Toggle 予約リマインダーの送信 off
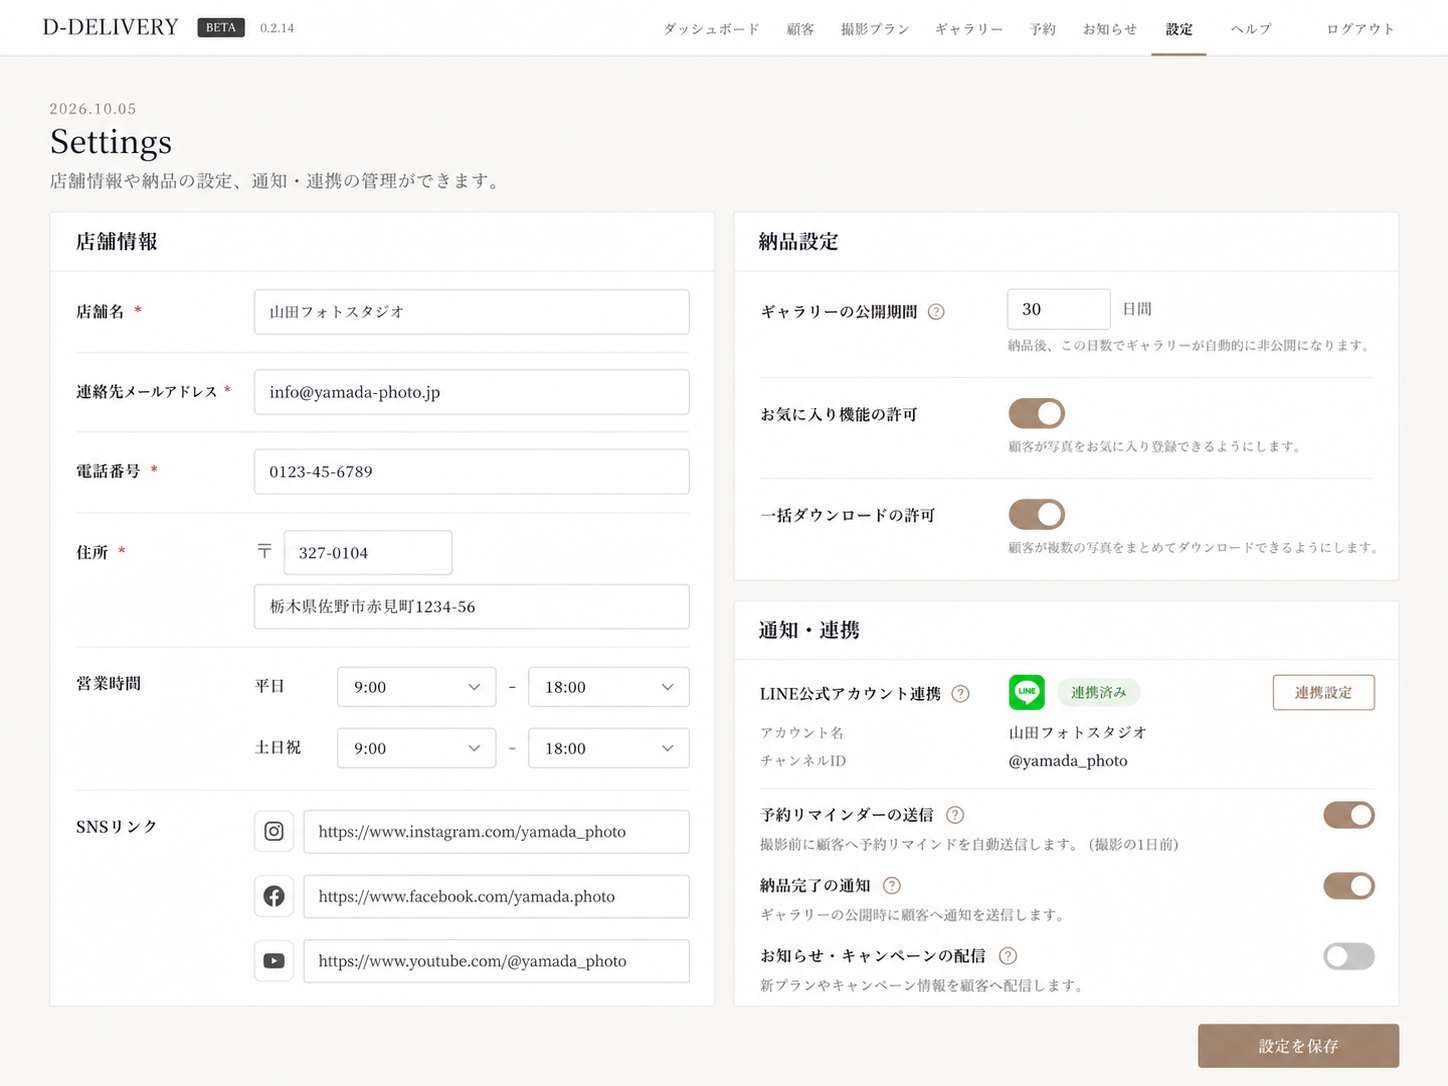 1349,815
